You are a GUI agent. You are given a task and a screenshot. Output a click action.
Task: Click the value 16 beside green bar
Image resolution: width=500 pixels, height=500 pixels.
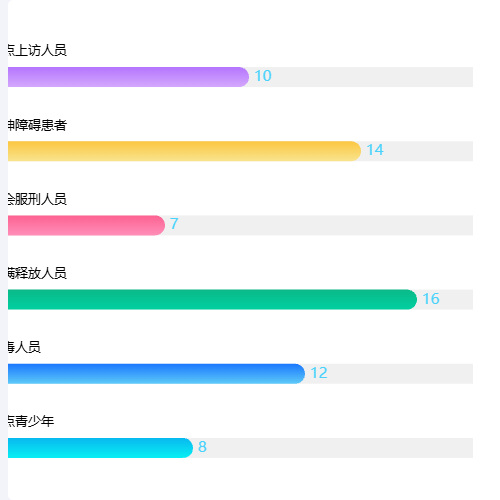pos(431,299)
